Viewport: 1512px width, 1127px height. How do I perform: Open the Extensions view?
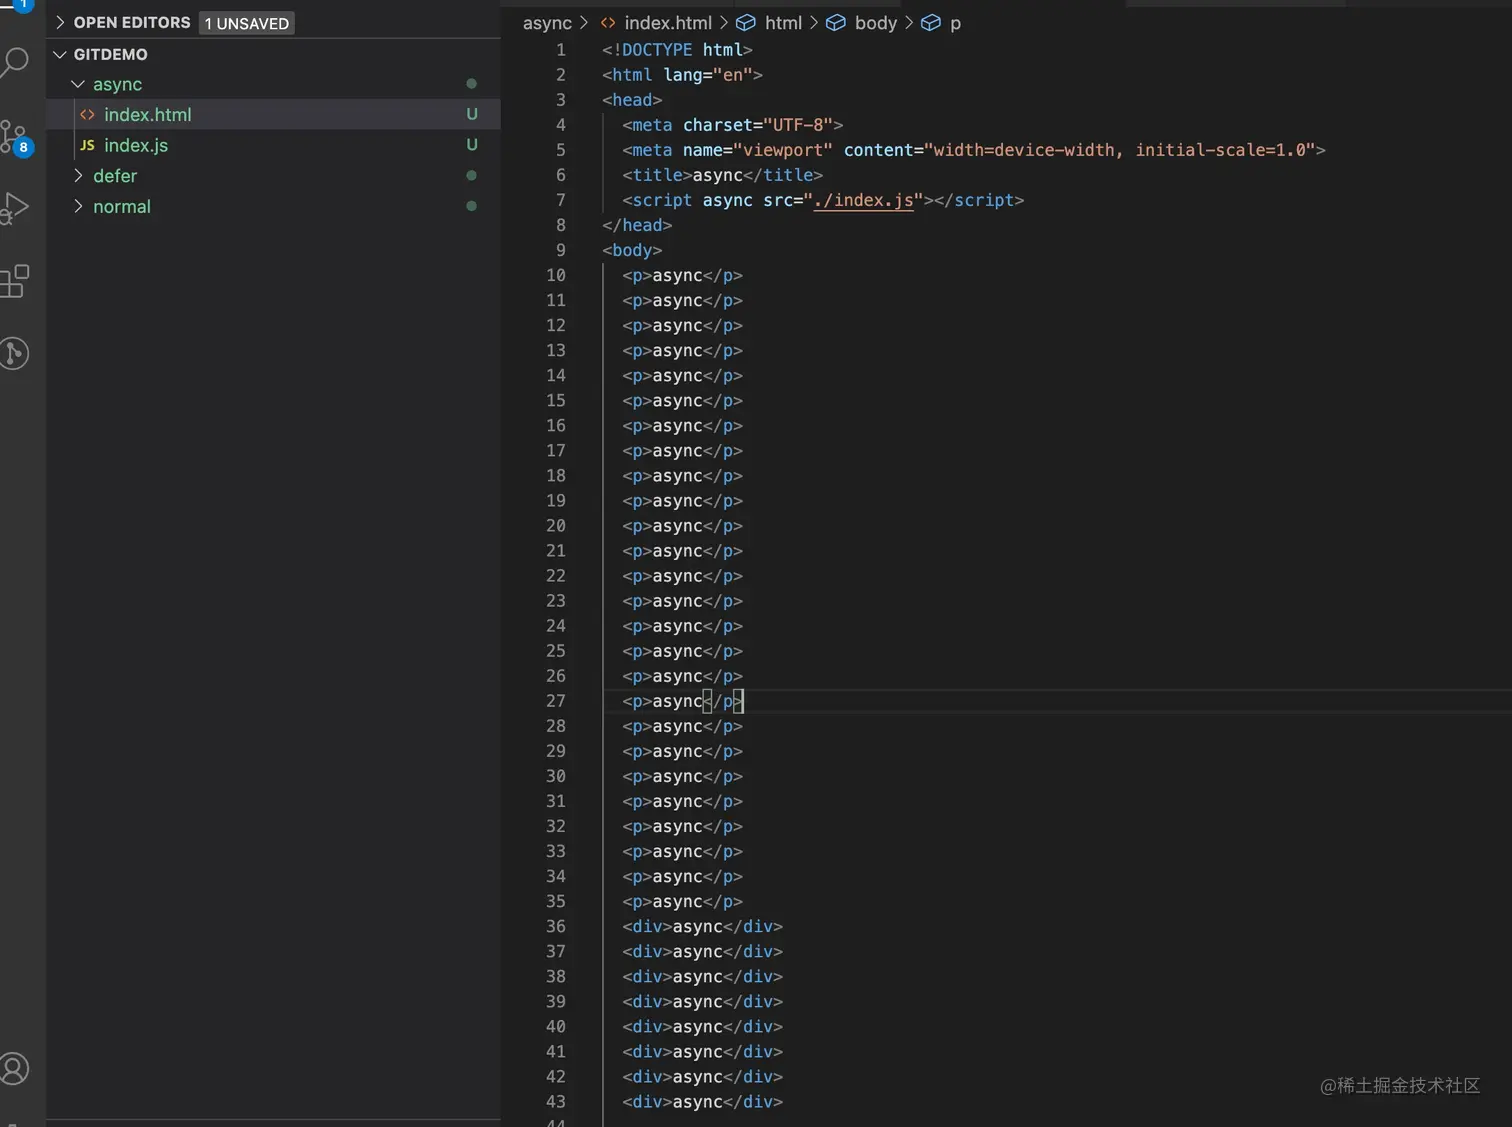pos(14,281)
